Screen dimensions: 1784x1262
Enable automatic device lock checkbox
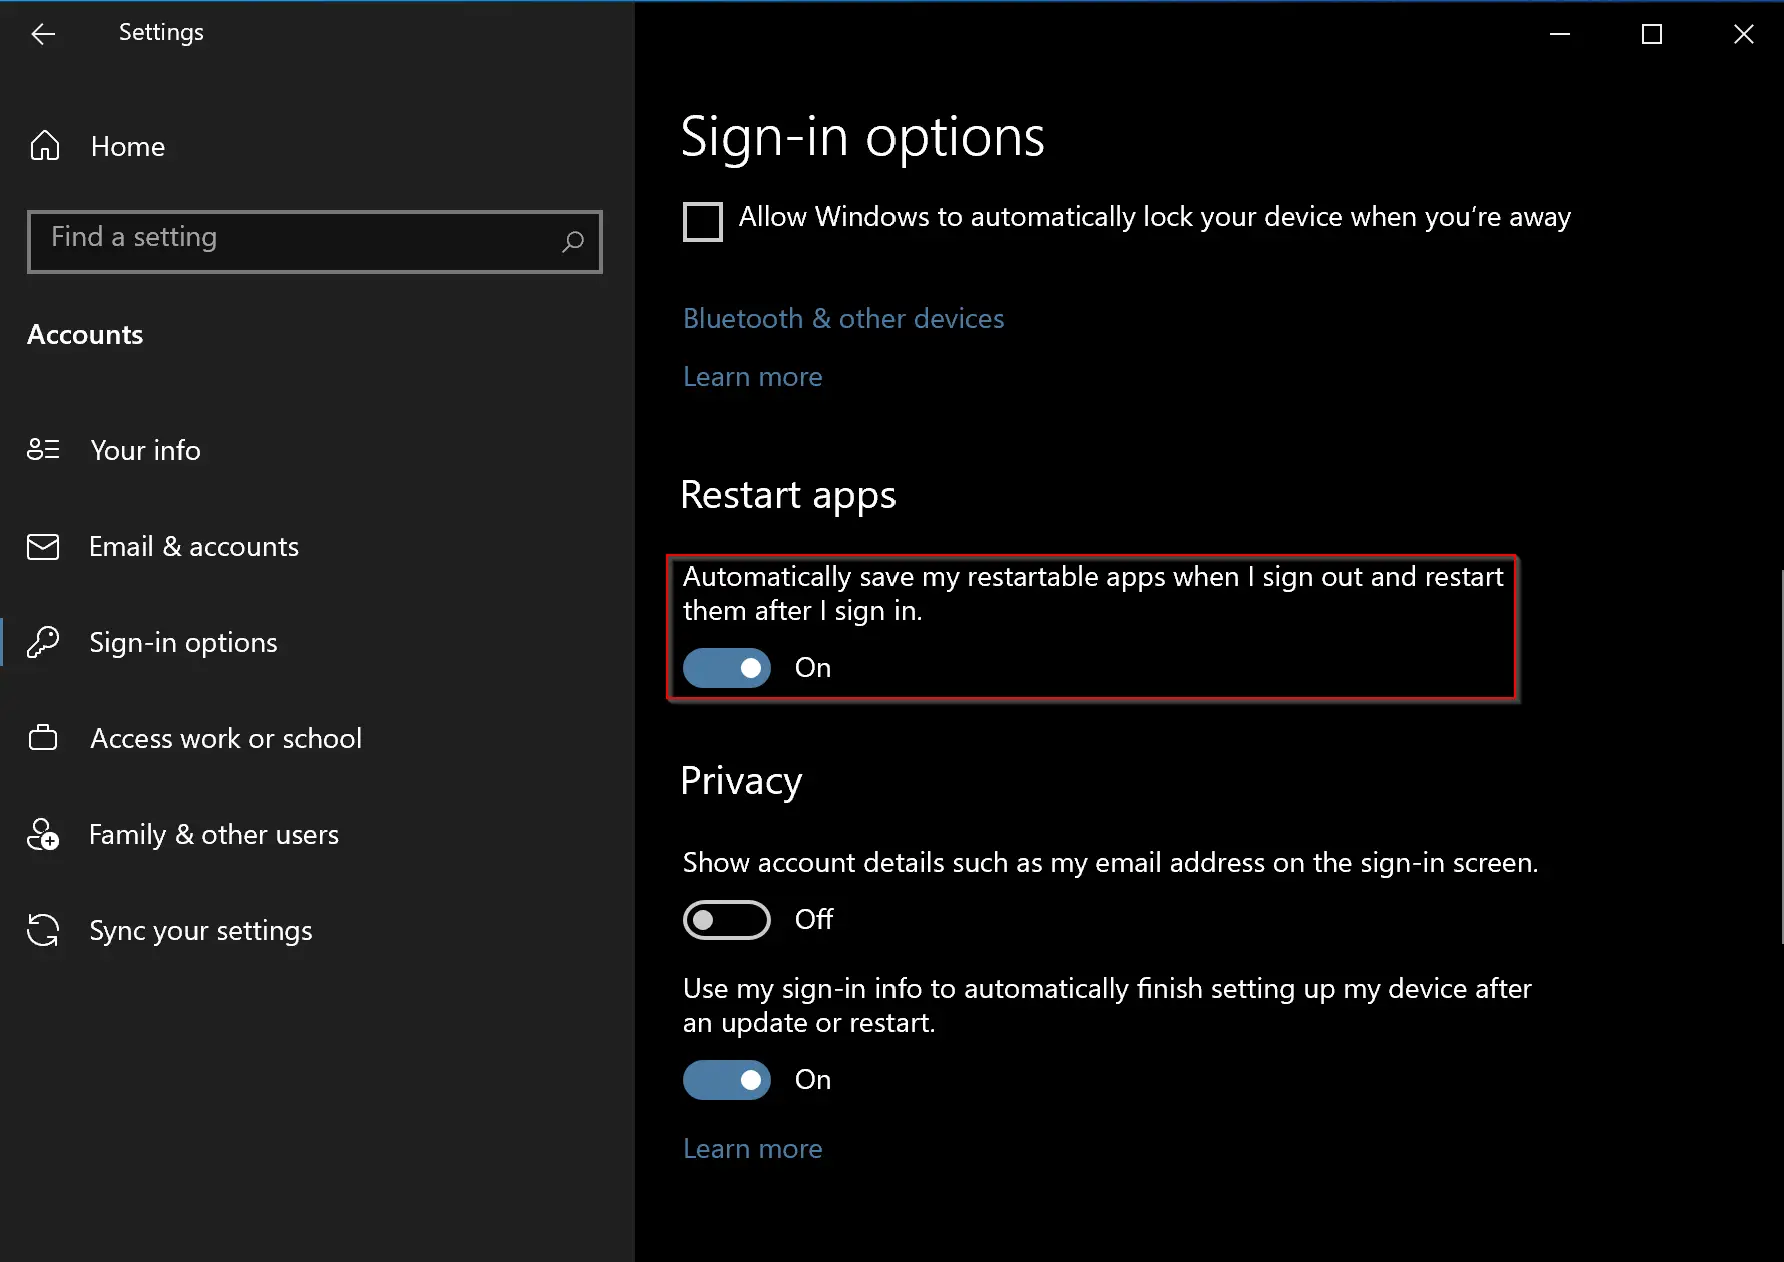coord(703,221)
